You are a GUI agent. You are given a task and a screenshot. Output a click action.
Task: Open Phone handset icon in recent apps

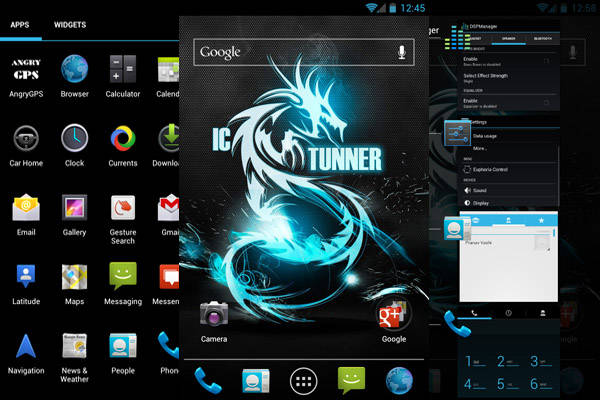(457, 324)
